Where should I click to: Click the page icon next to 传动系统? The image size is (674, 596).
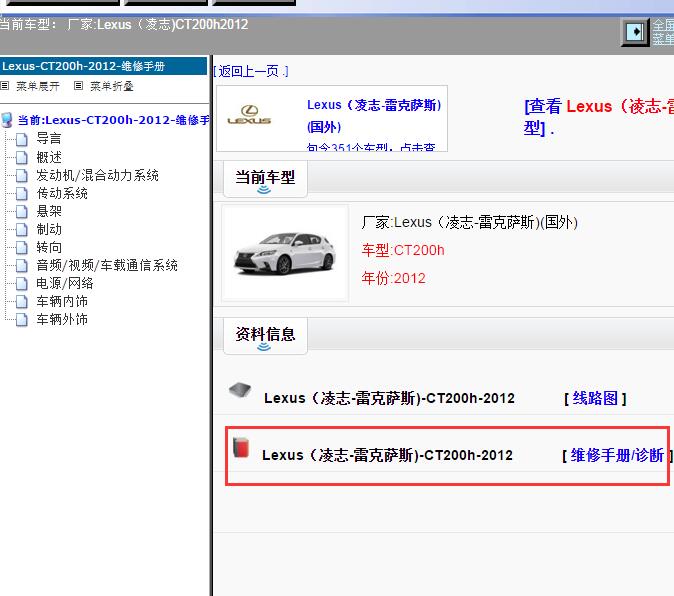pos(21,193)
